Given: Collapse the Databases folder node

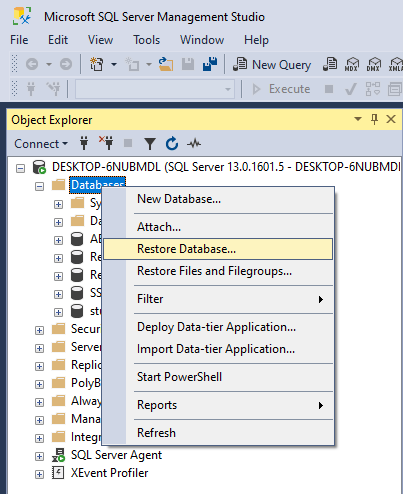Looking at the screenshot, I should pyautogui.click(x=39, y=186).
